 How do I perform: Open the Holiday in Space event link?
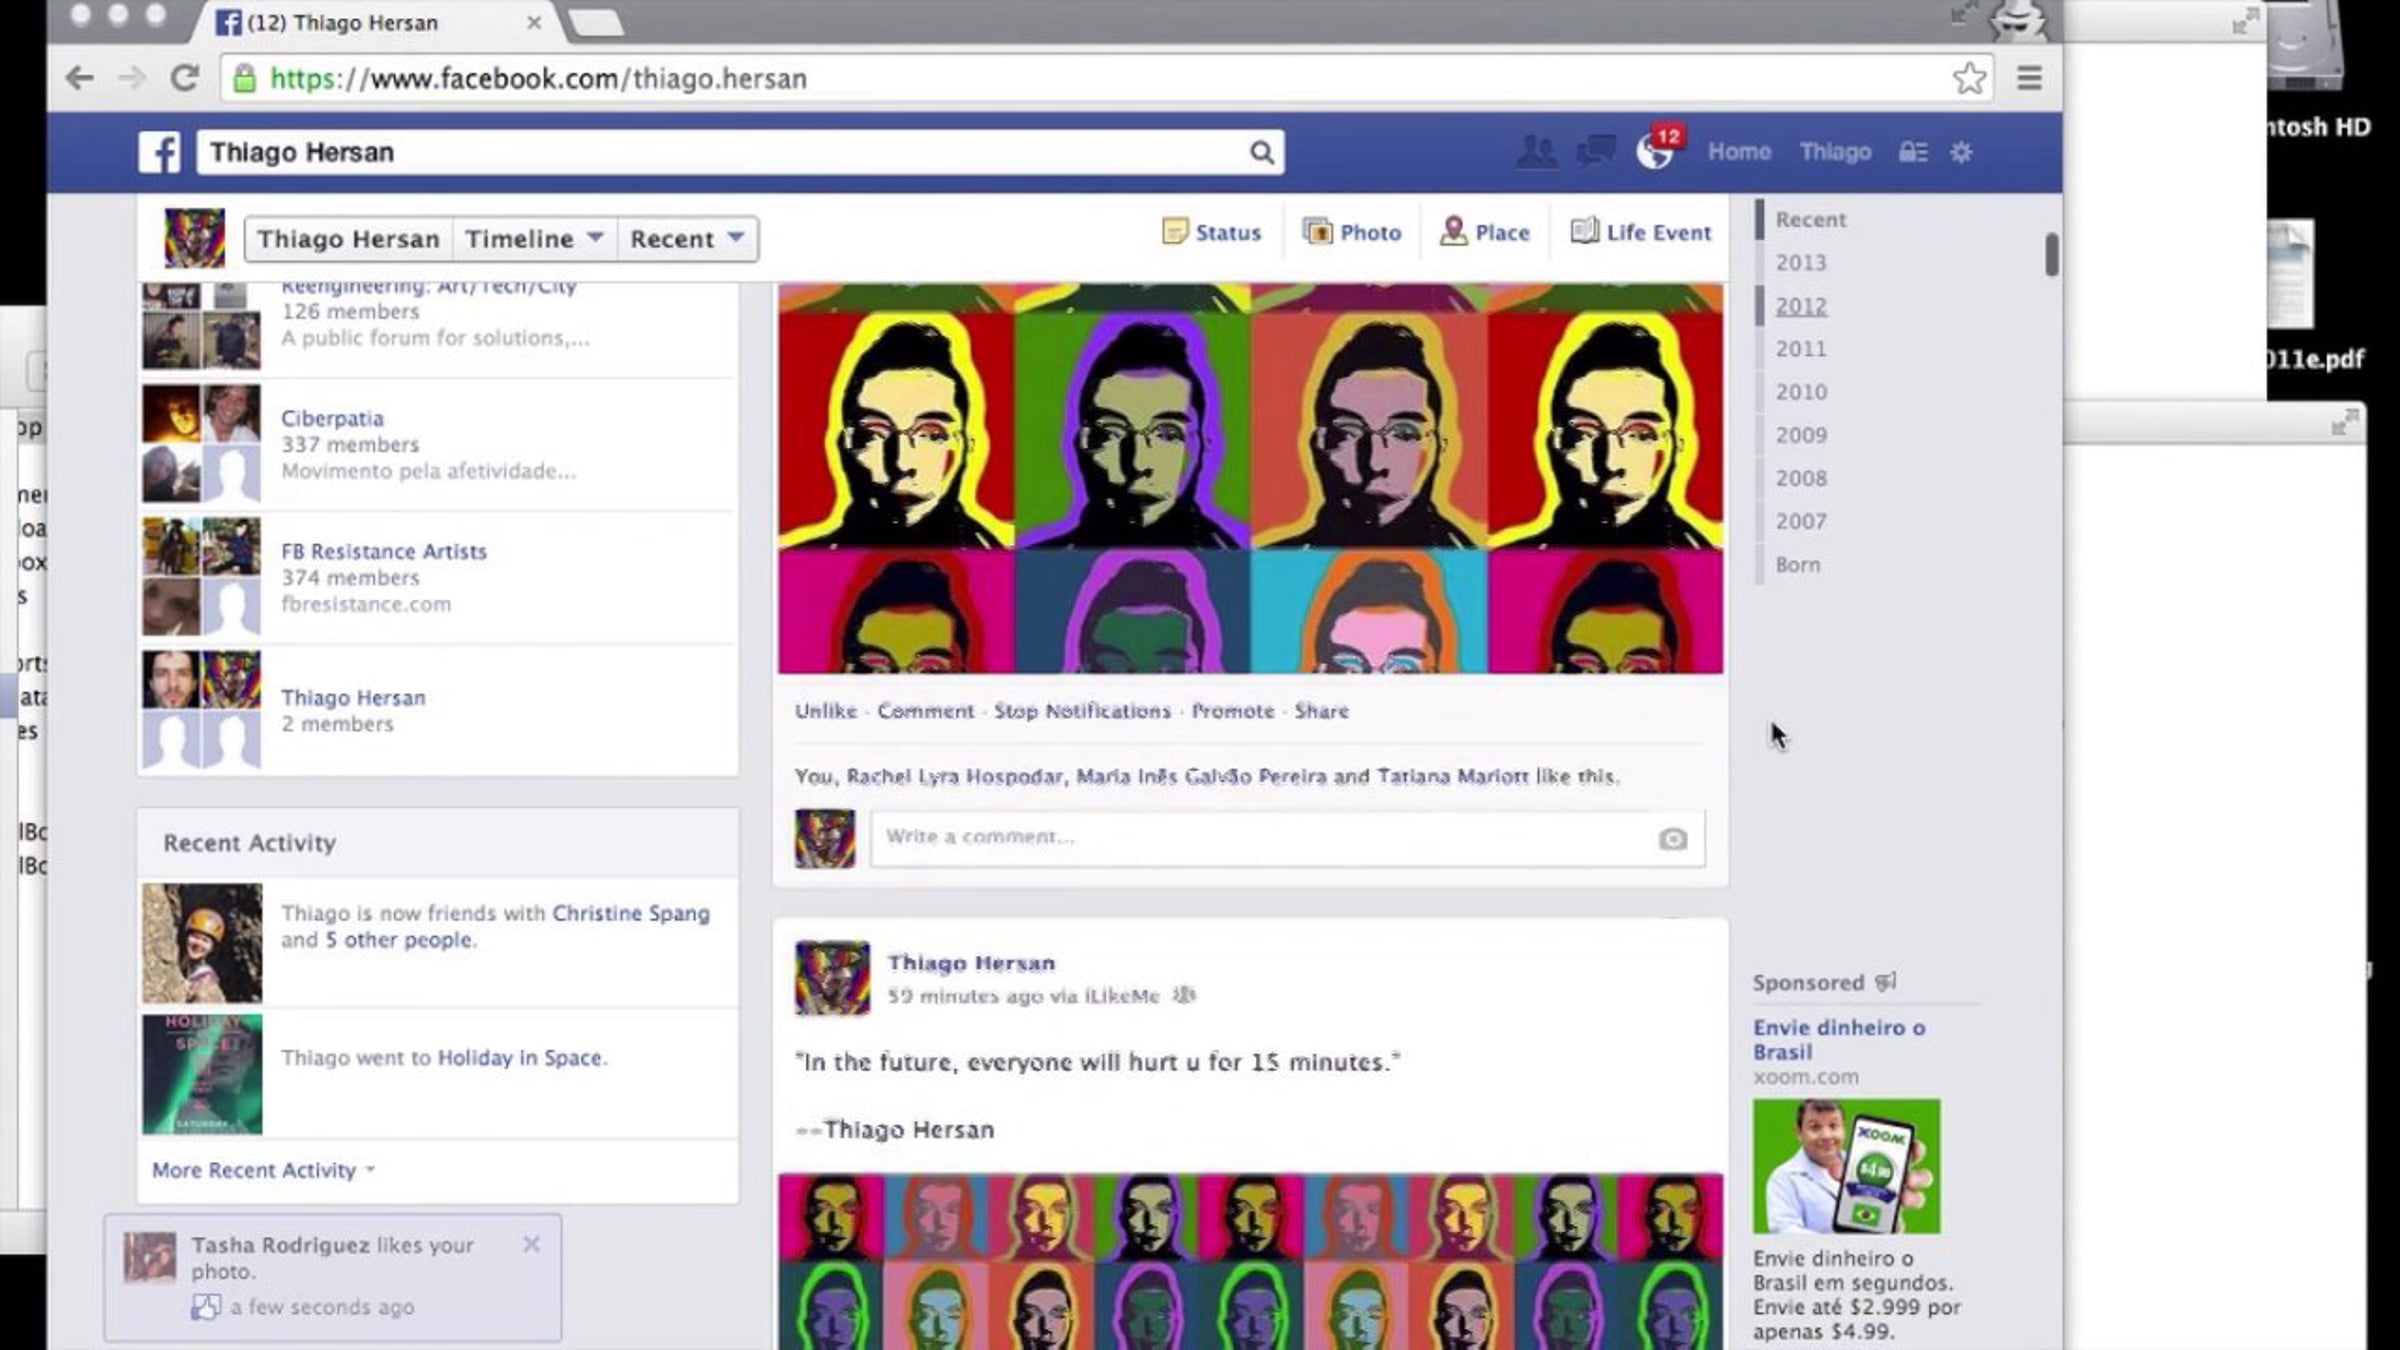coord(520,1058)
